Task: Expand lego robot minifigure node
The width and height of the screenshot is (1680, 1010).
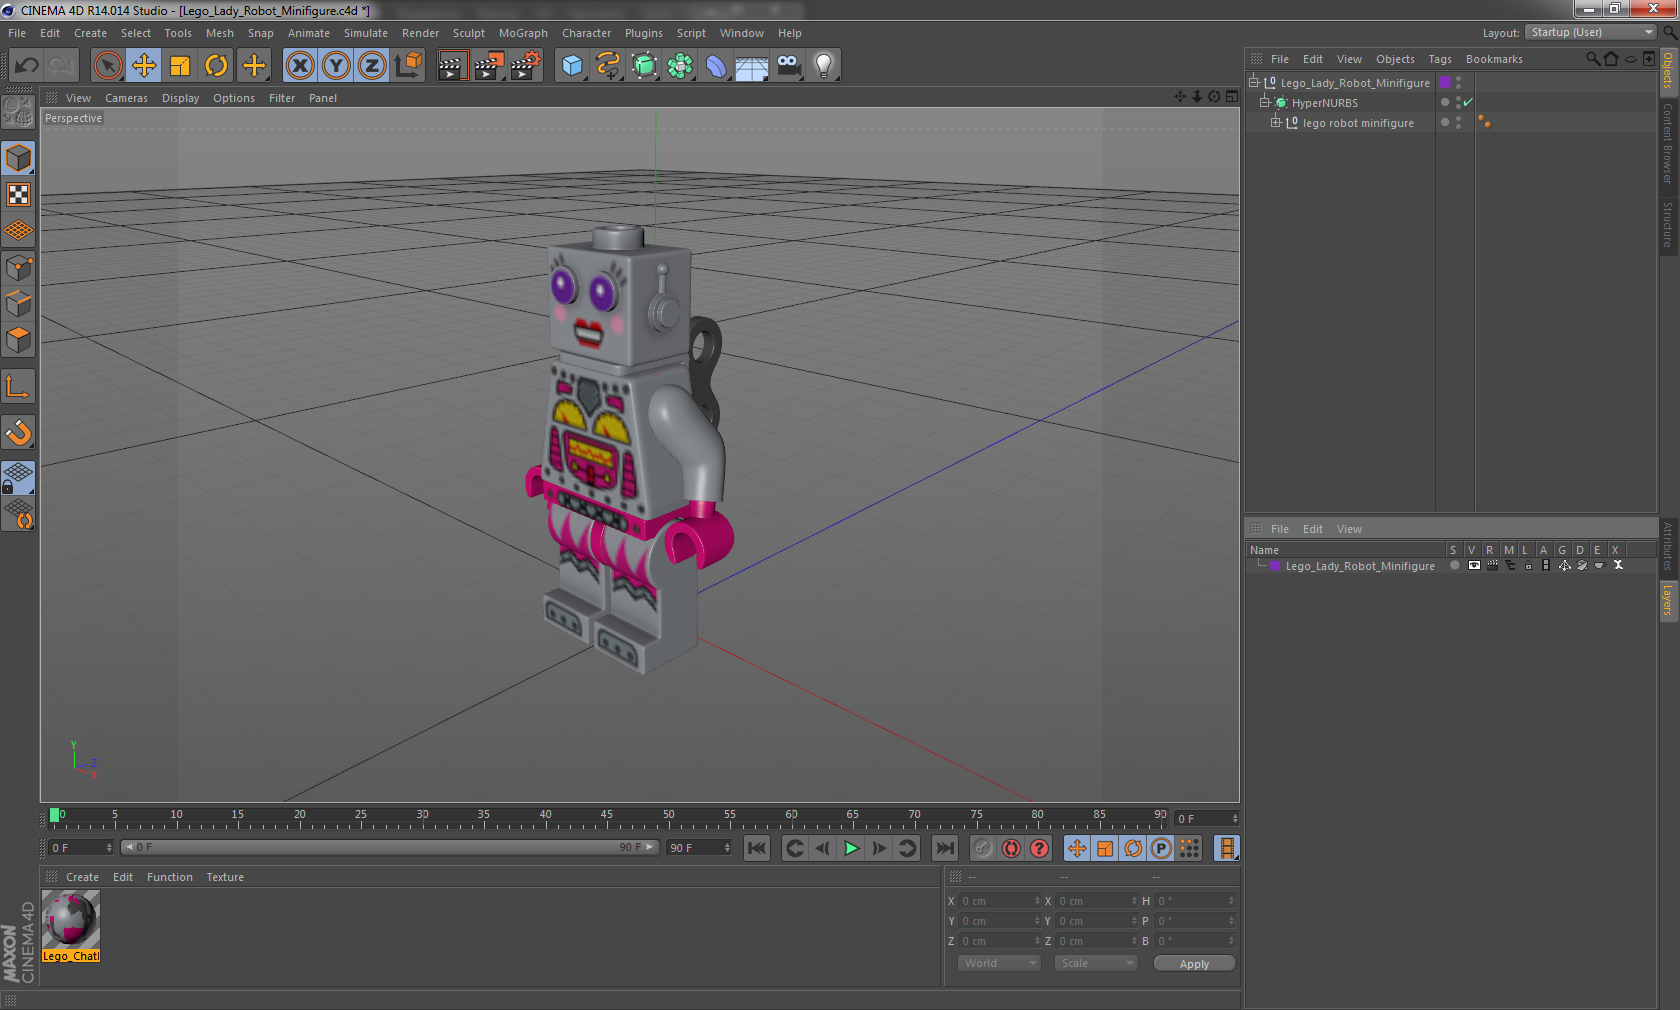Action: tap(1275, 122)
